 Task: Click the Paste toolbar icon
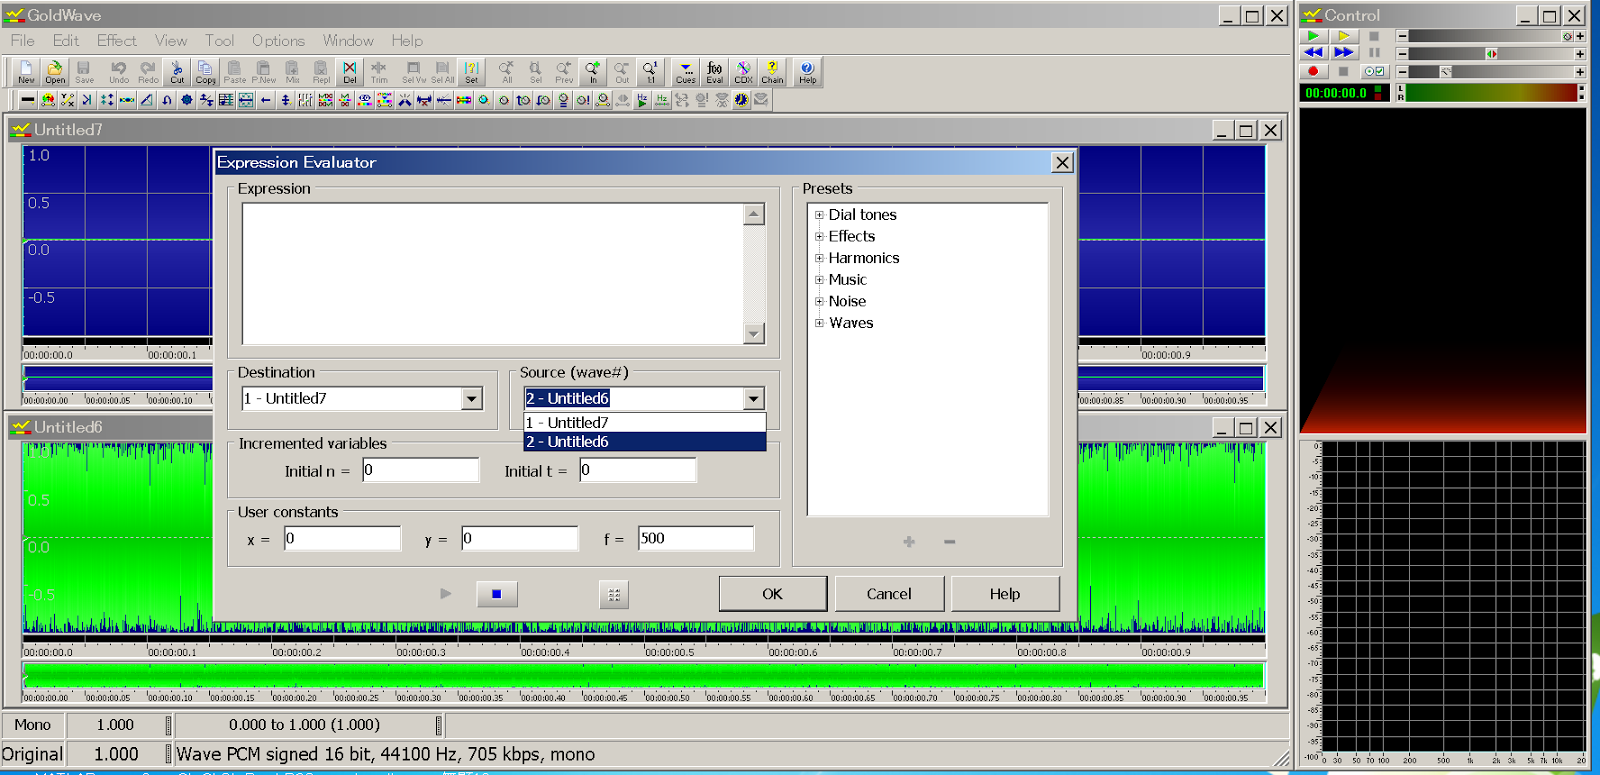pos(234,72)
